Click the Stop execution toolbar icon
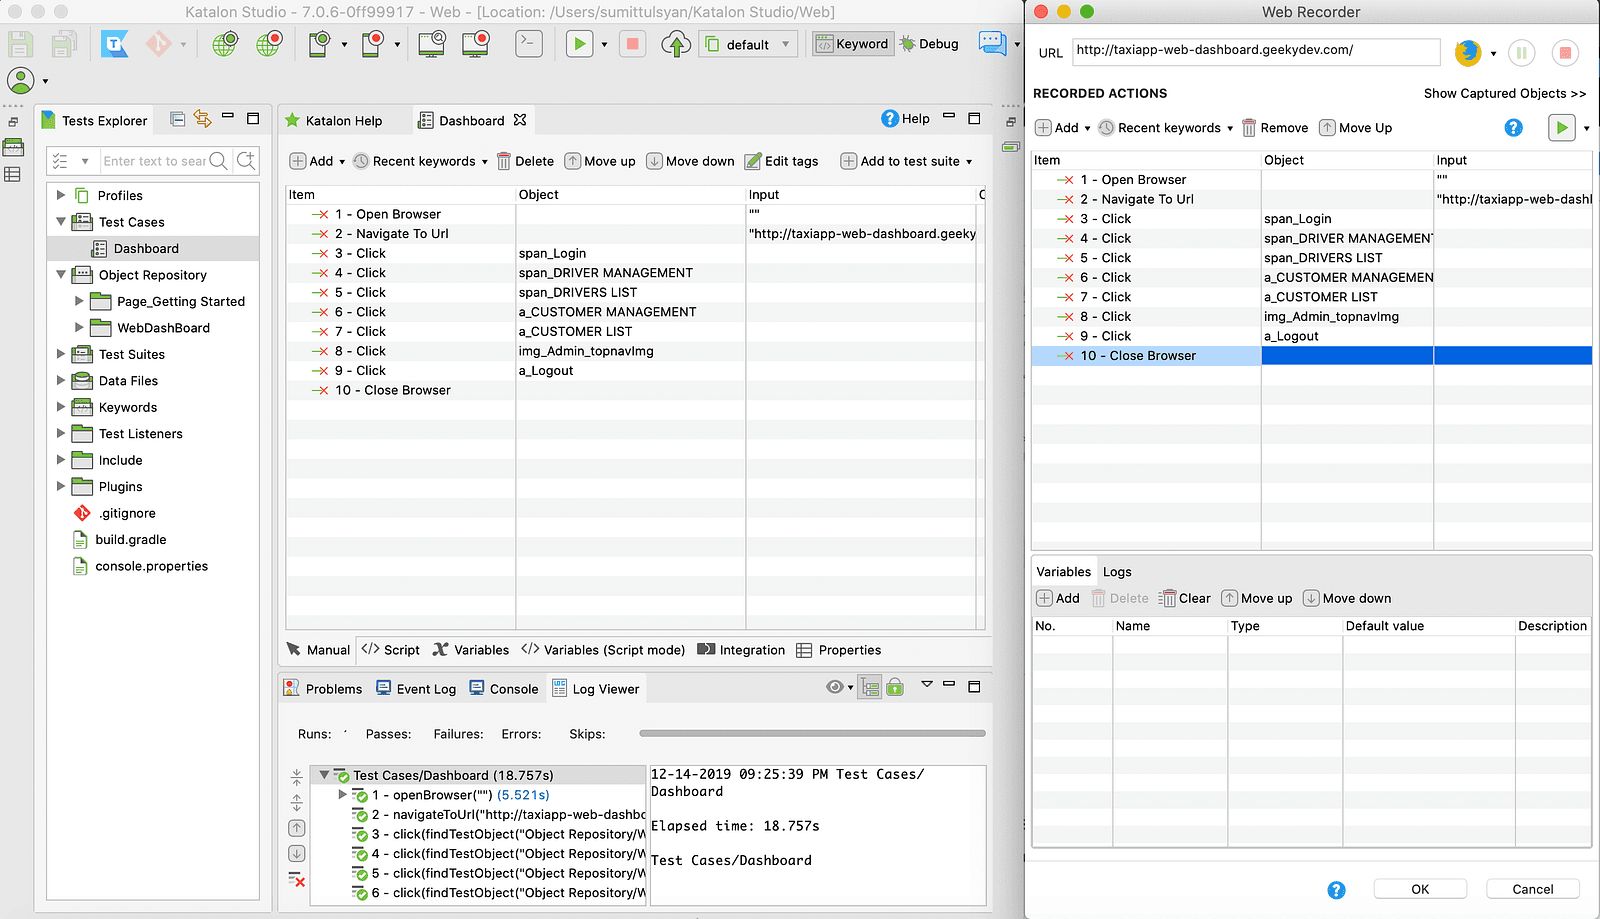Screen dimensions: 1600x919 (x=631, y=44)
